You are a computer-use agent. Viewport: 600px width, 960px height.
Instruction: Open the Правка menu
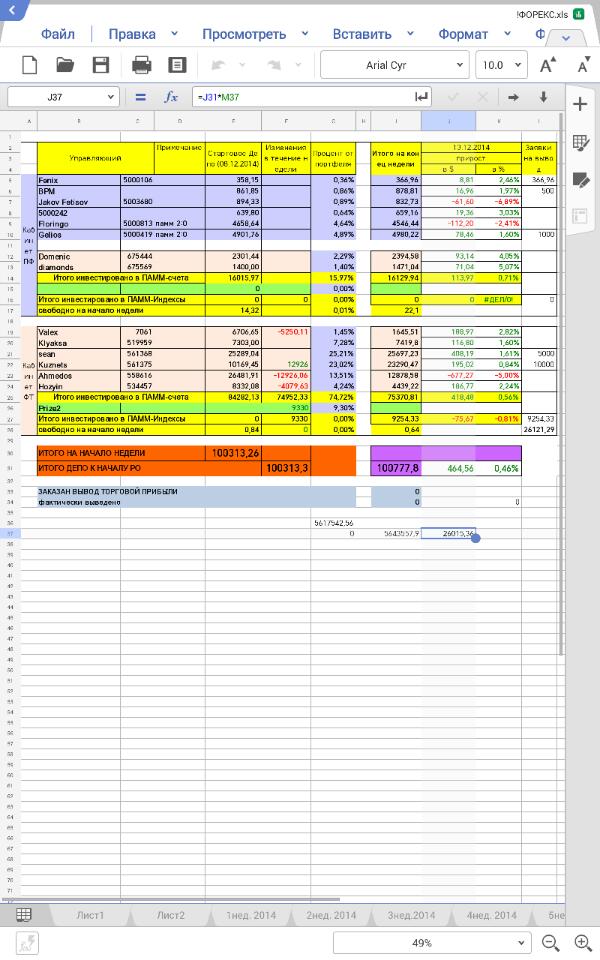pos(132,34)
